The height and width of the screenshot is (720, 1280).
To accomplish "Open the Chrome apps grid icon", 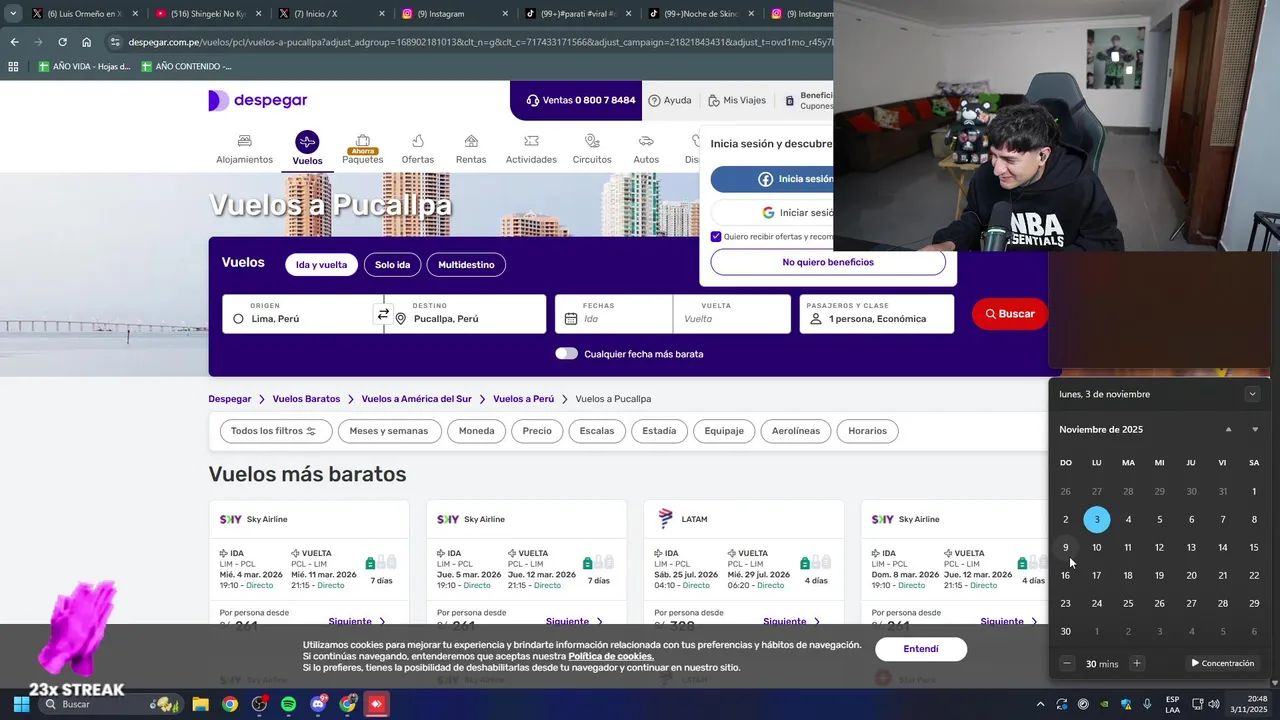I will (13, 66).
